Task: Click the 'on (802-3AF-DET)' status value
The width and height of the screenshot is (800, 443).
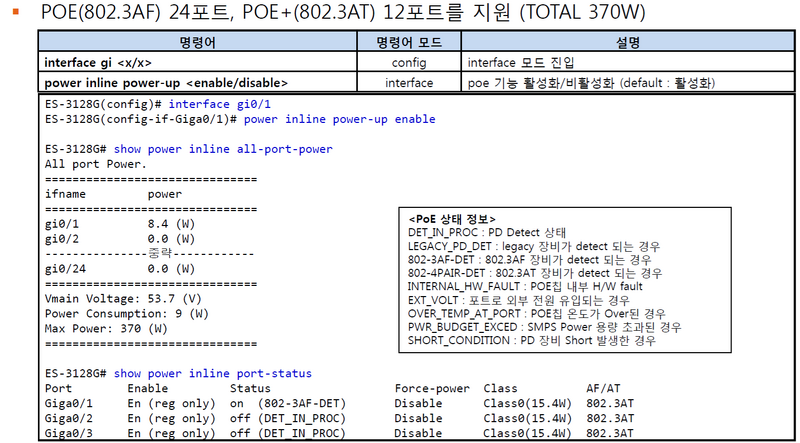Action: (288, 404)
